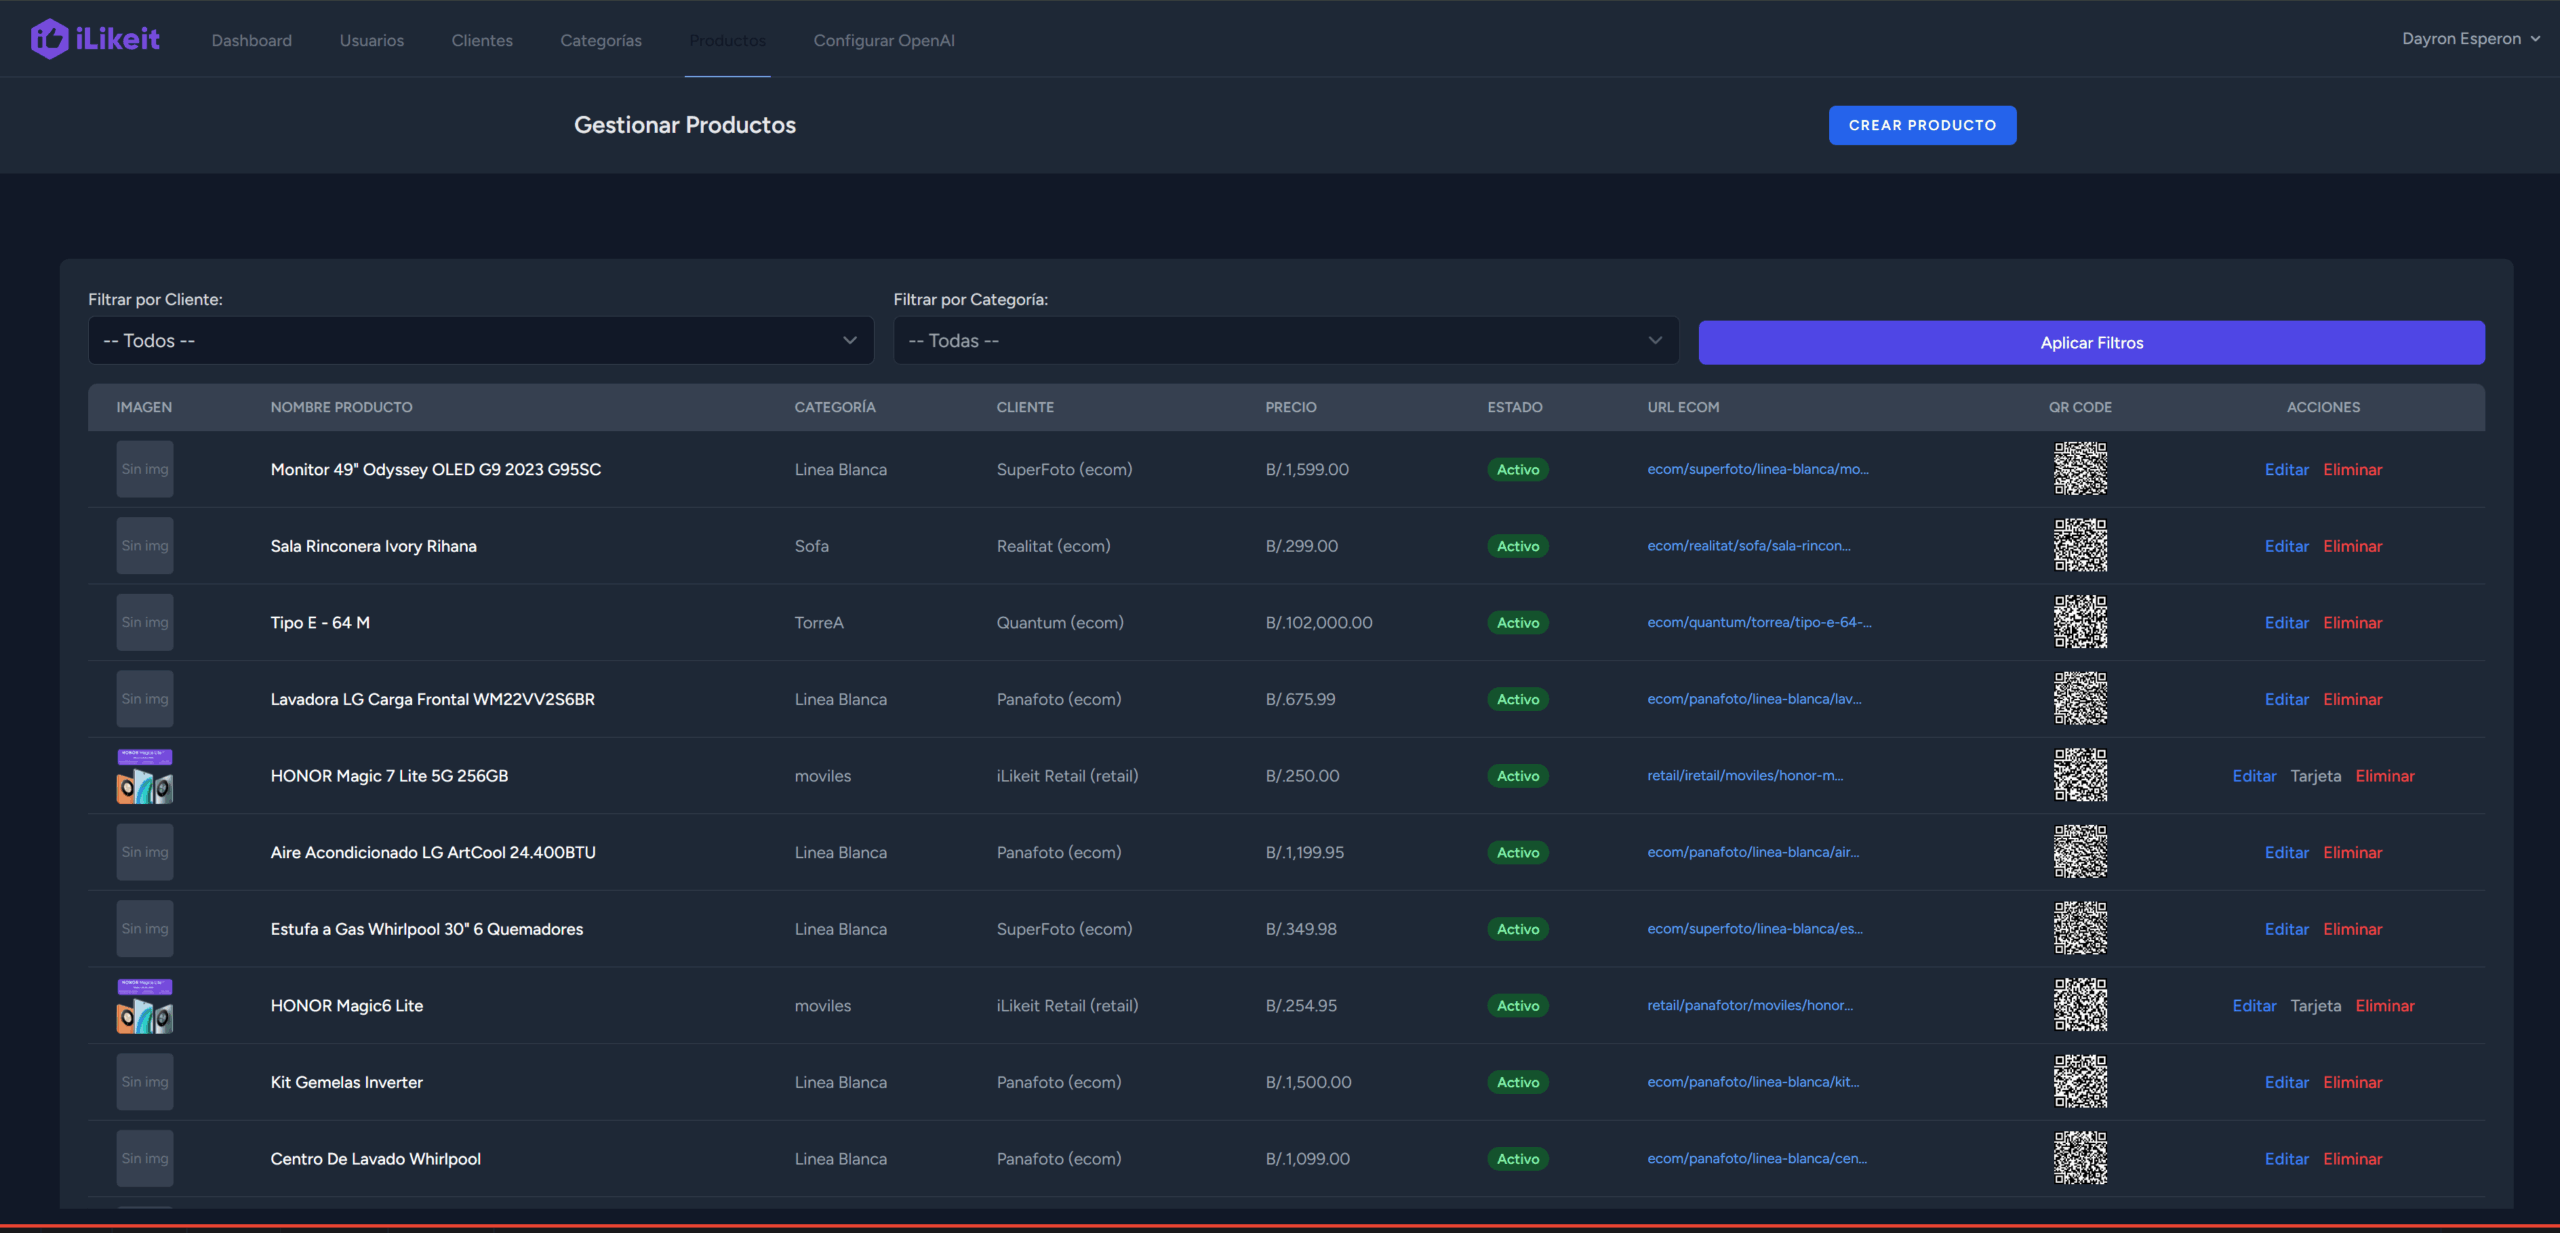Delete Lavadora LG Carga Frontal product
2560x1233 pixels.
click(x=2352, y=699)
